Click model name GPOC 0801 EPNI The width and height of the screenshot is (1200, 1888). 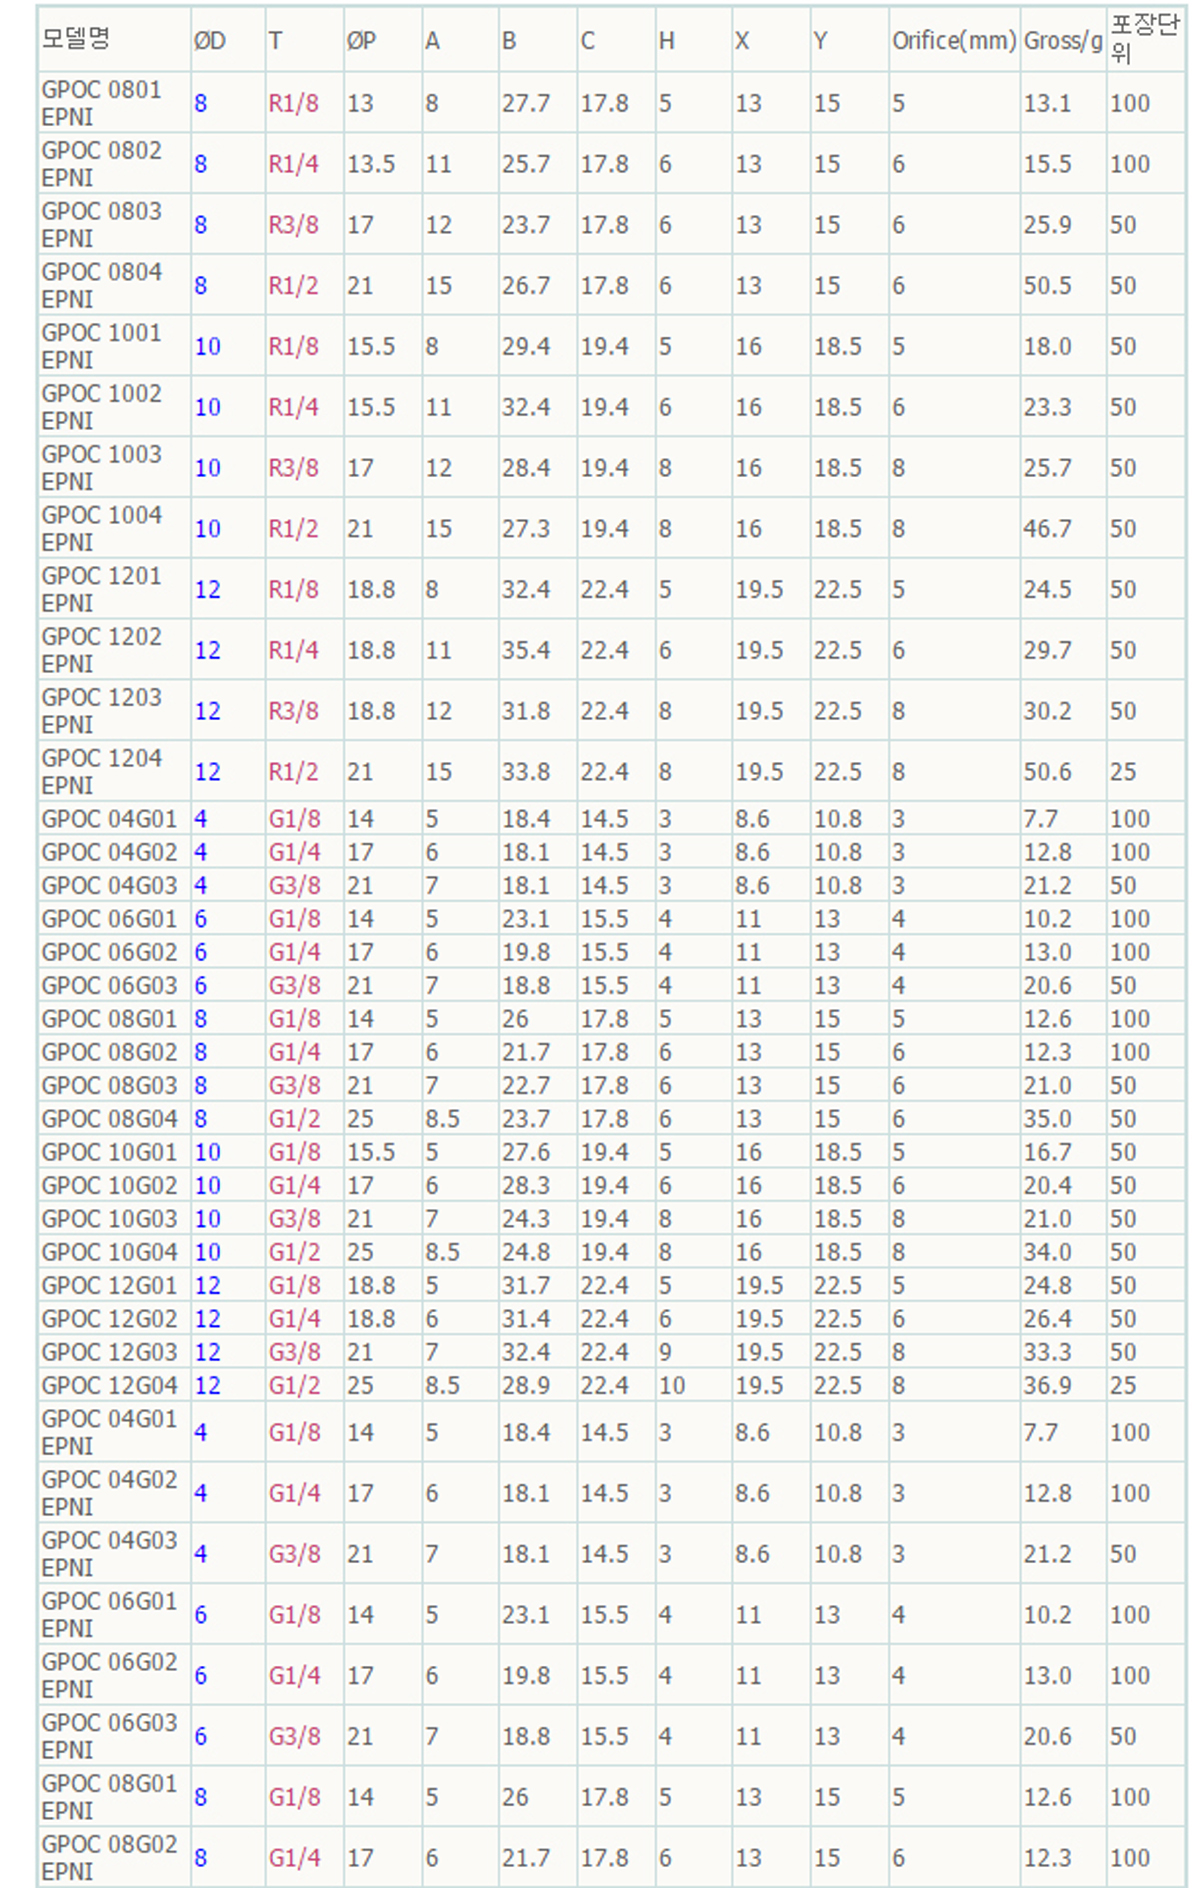(101, 103)
